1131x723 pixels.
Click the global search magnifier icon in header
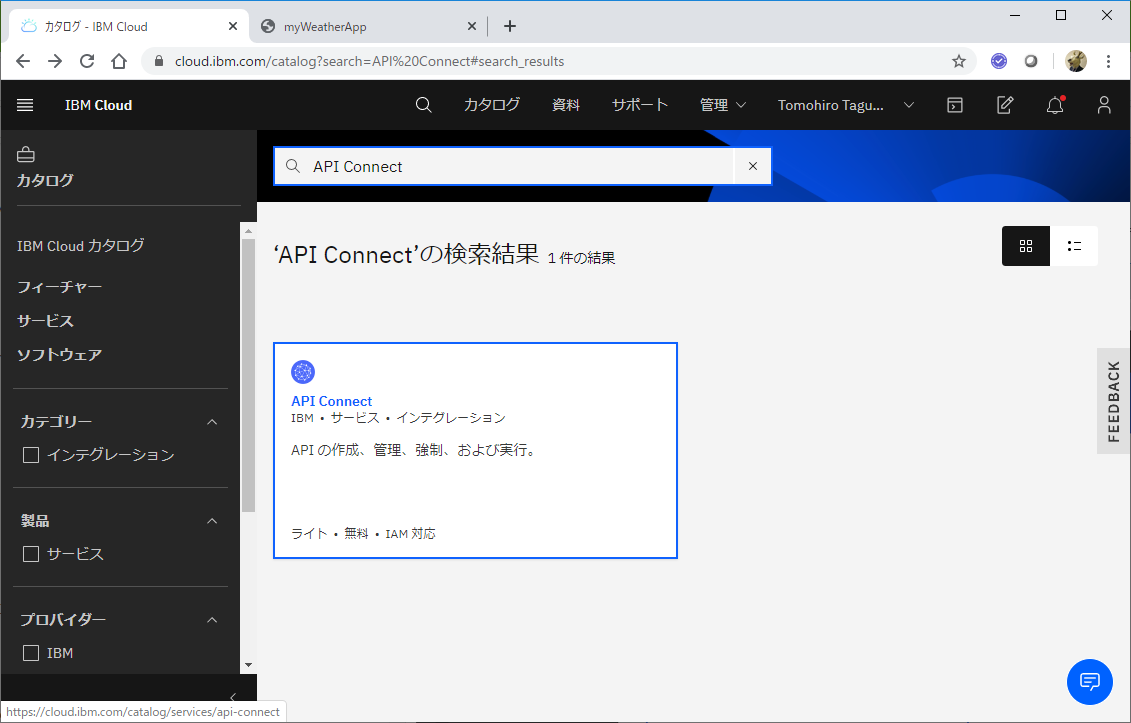pos(423,105)
